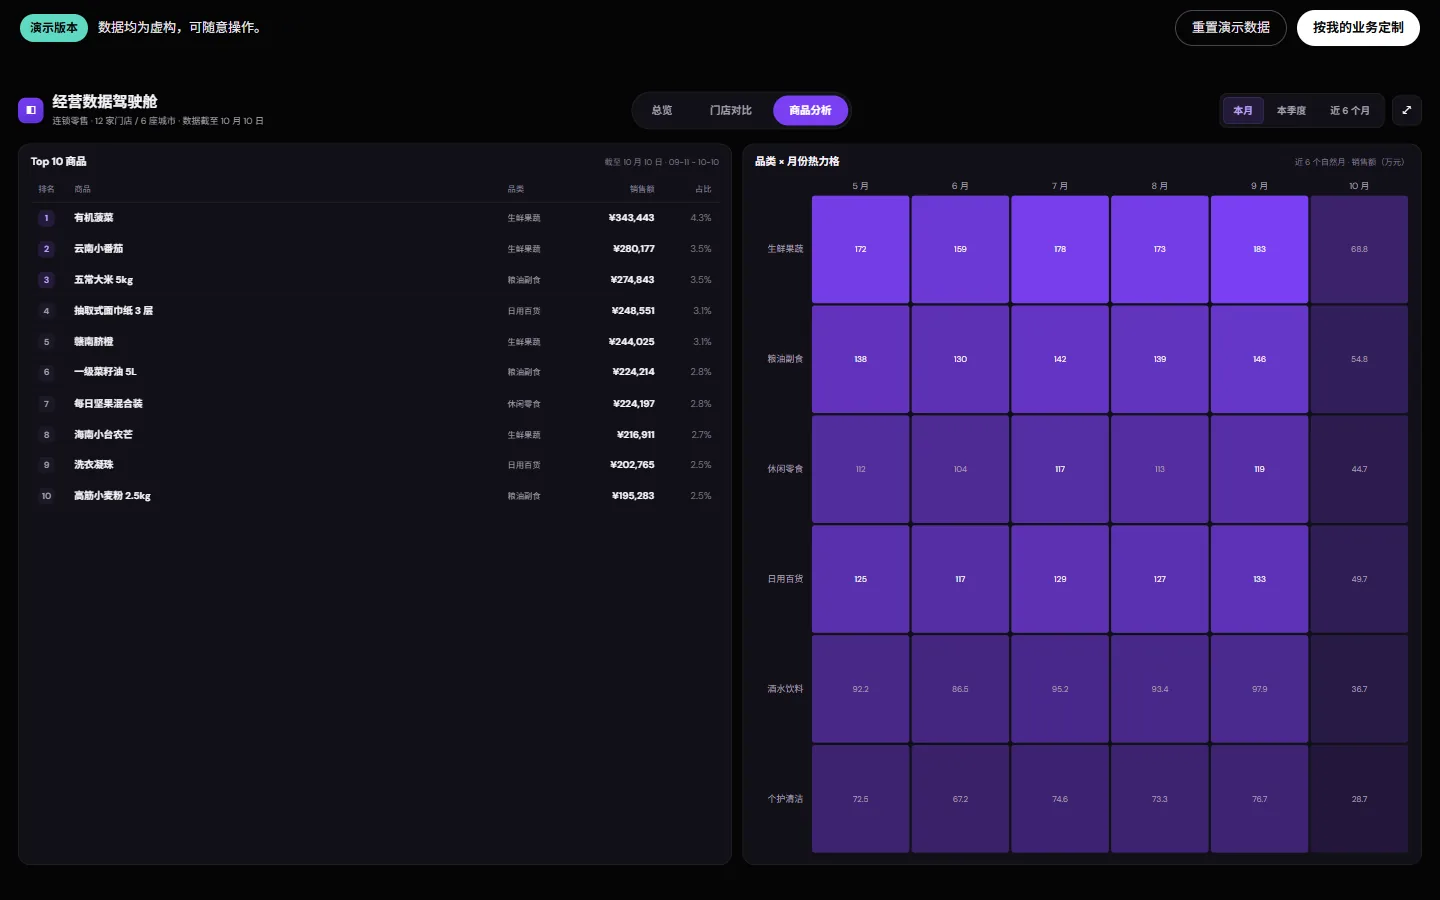Click the 抽取式面巾纸 3 层 product
The width and height of the screenshot is (1440, 900).
113,311
